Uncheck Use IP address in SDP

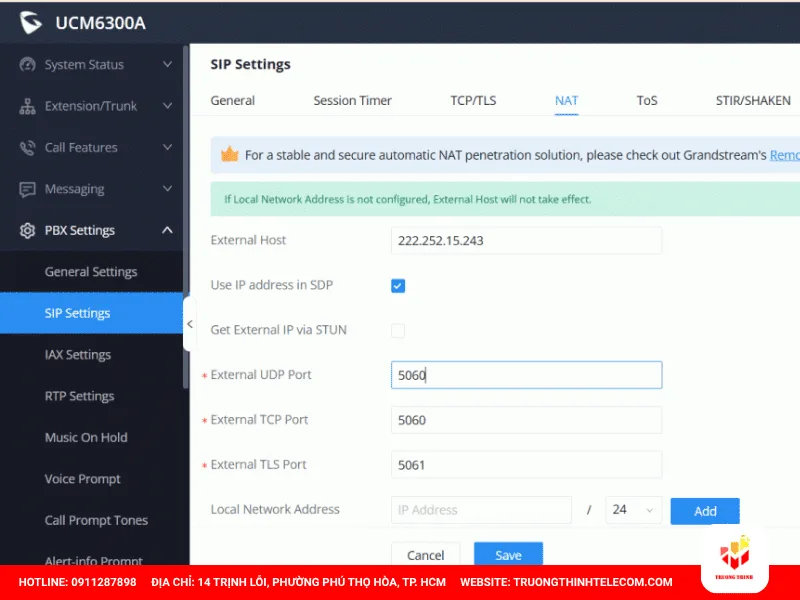(398, 286)
